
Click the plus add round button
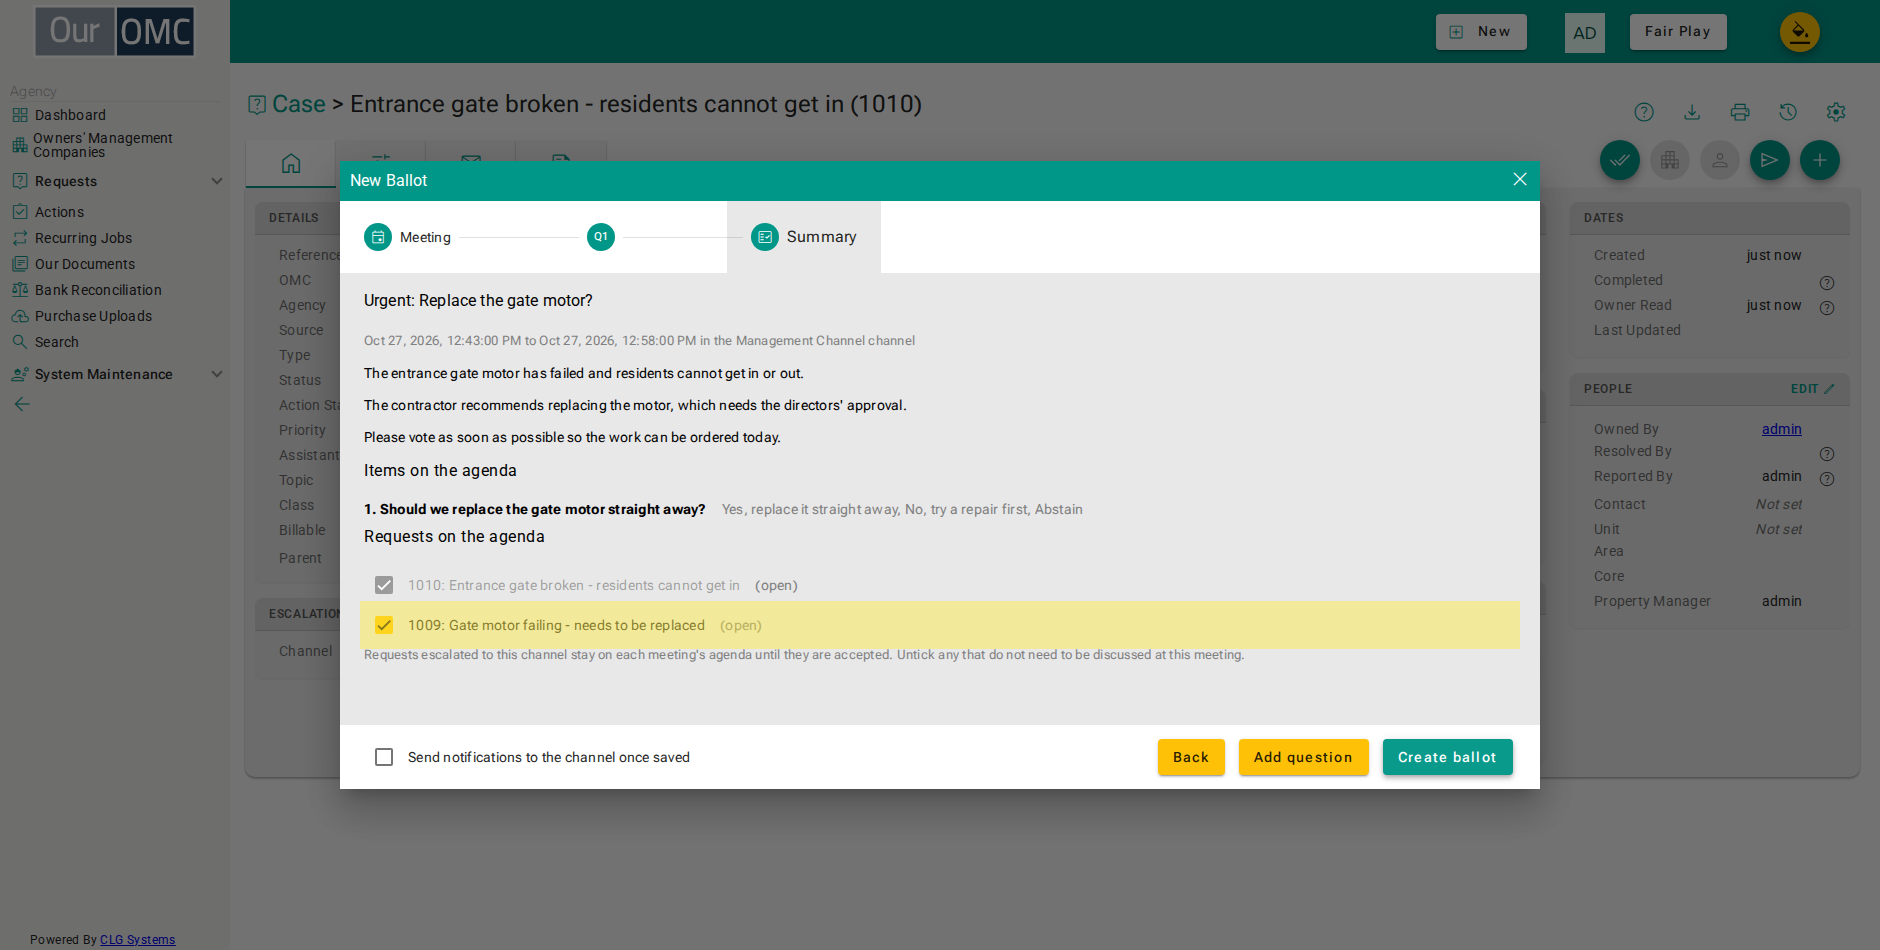point(1820,160)
